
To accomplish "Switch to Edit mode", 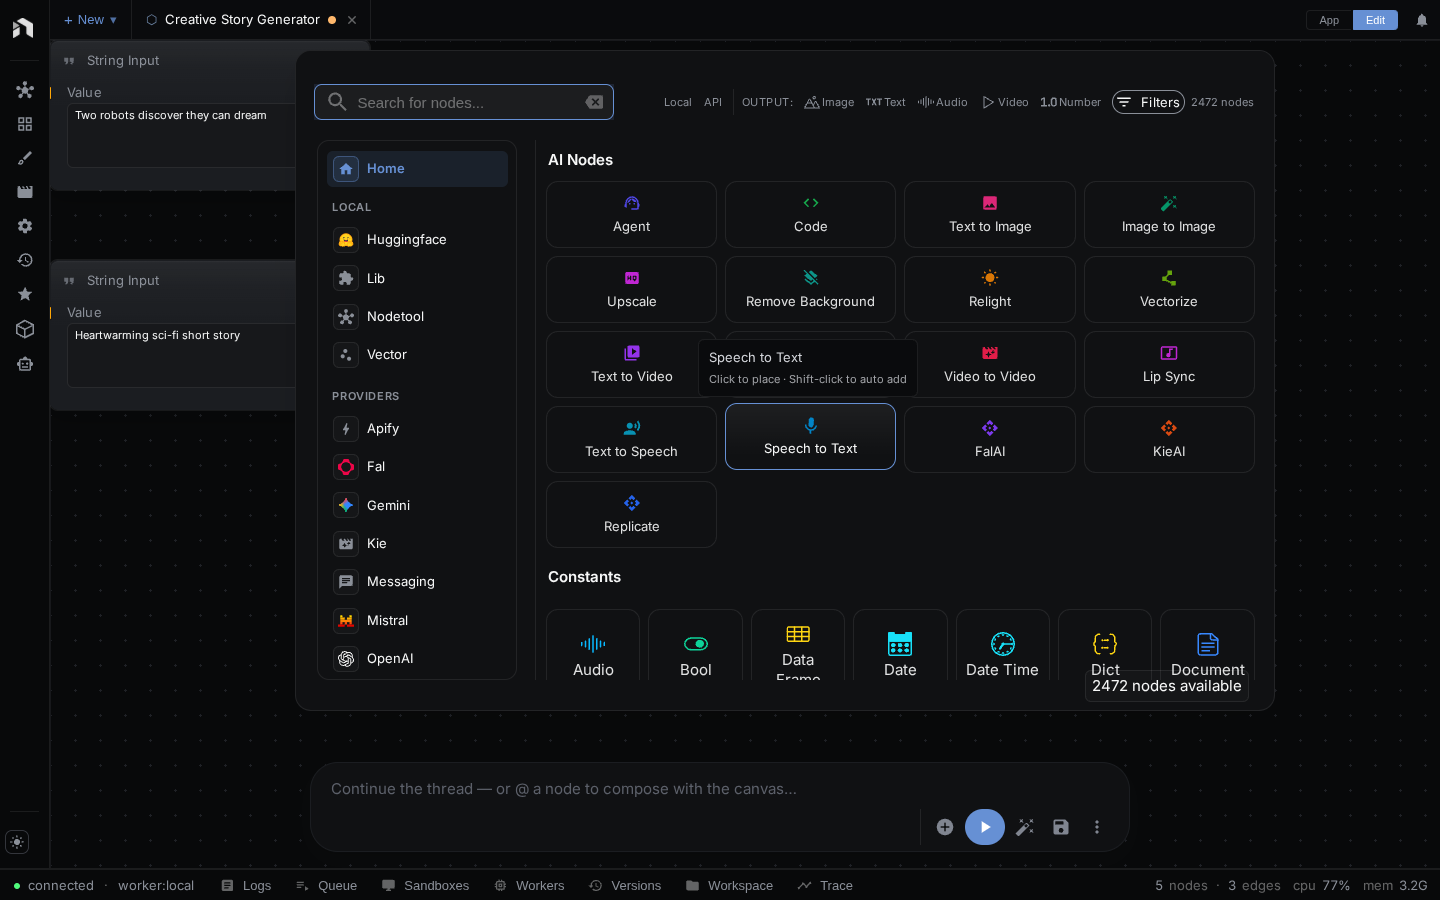I will point(1375,20).
